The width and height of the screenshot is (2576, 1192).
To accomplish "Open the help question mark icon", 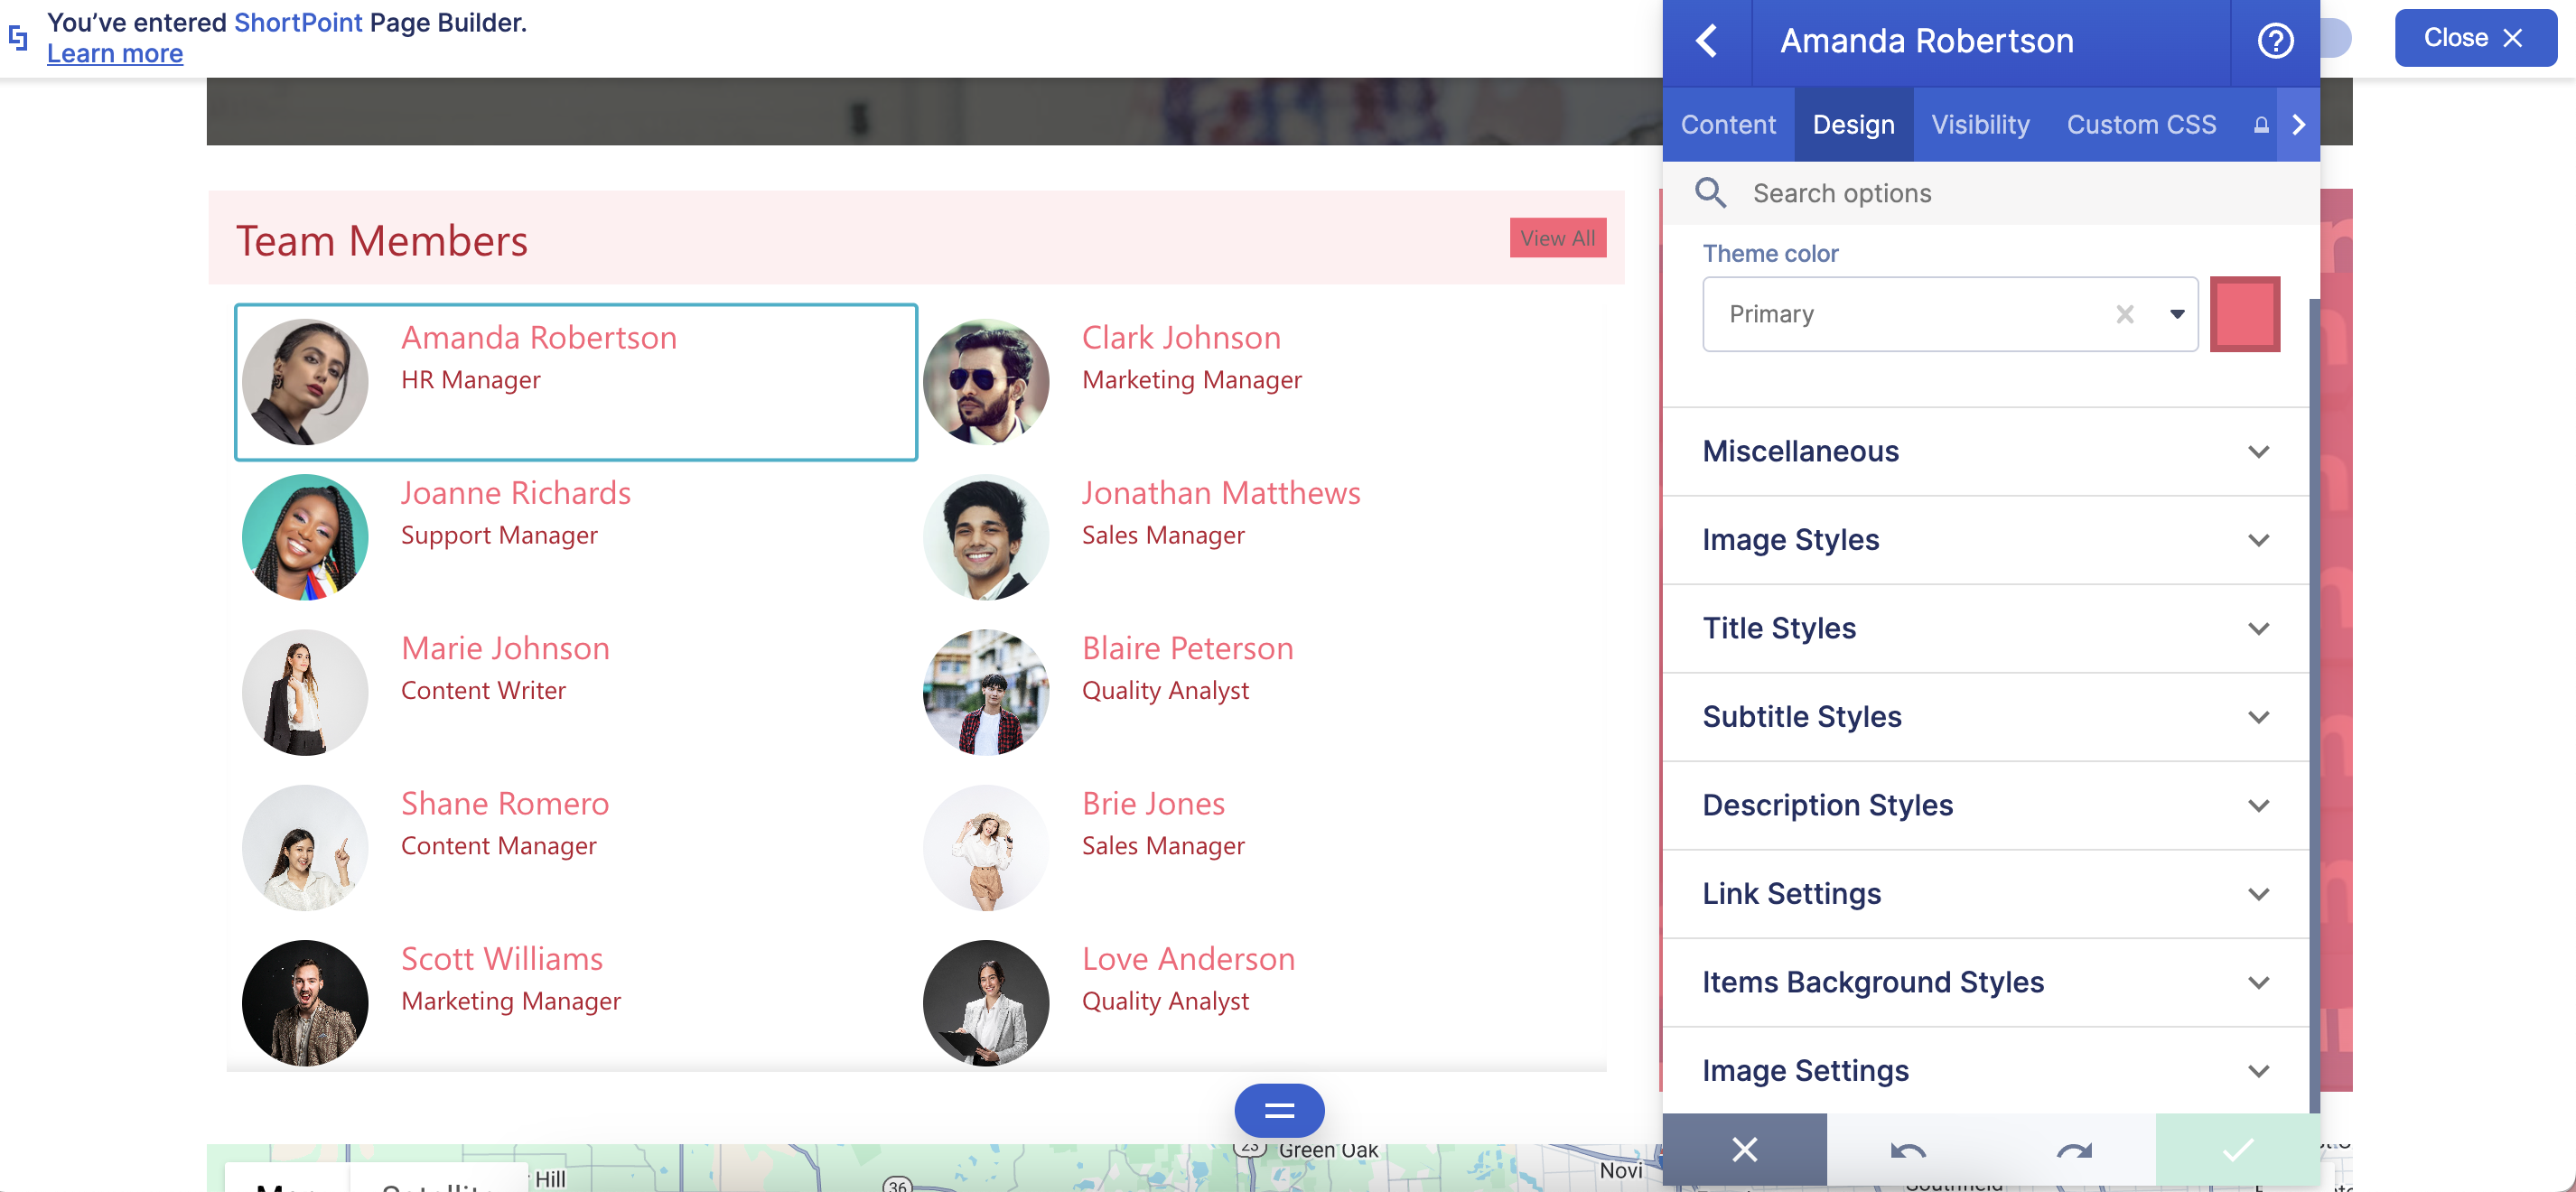I will 2275,42.
